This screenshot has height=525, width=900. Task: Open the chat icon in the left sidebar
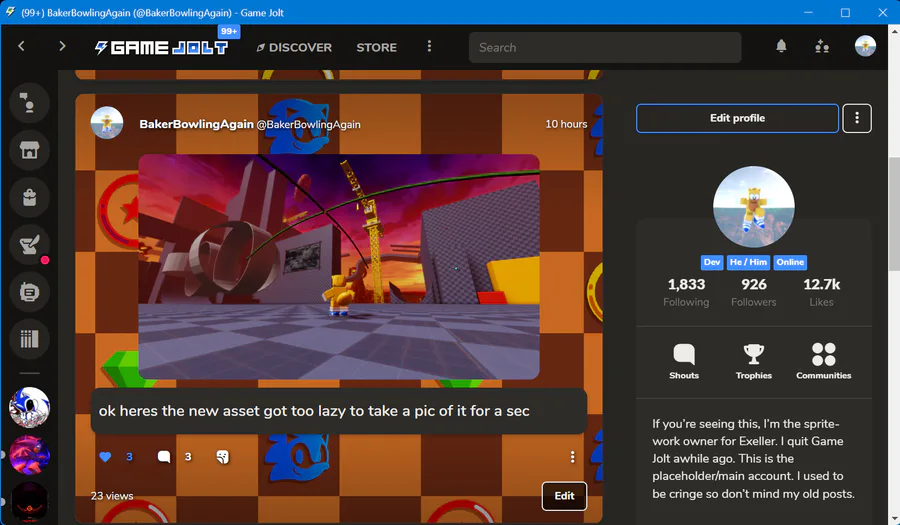click(29, 103)
